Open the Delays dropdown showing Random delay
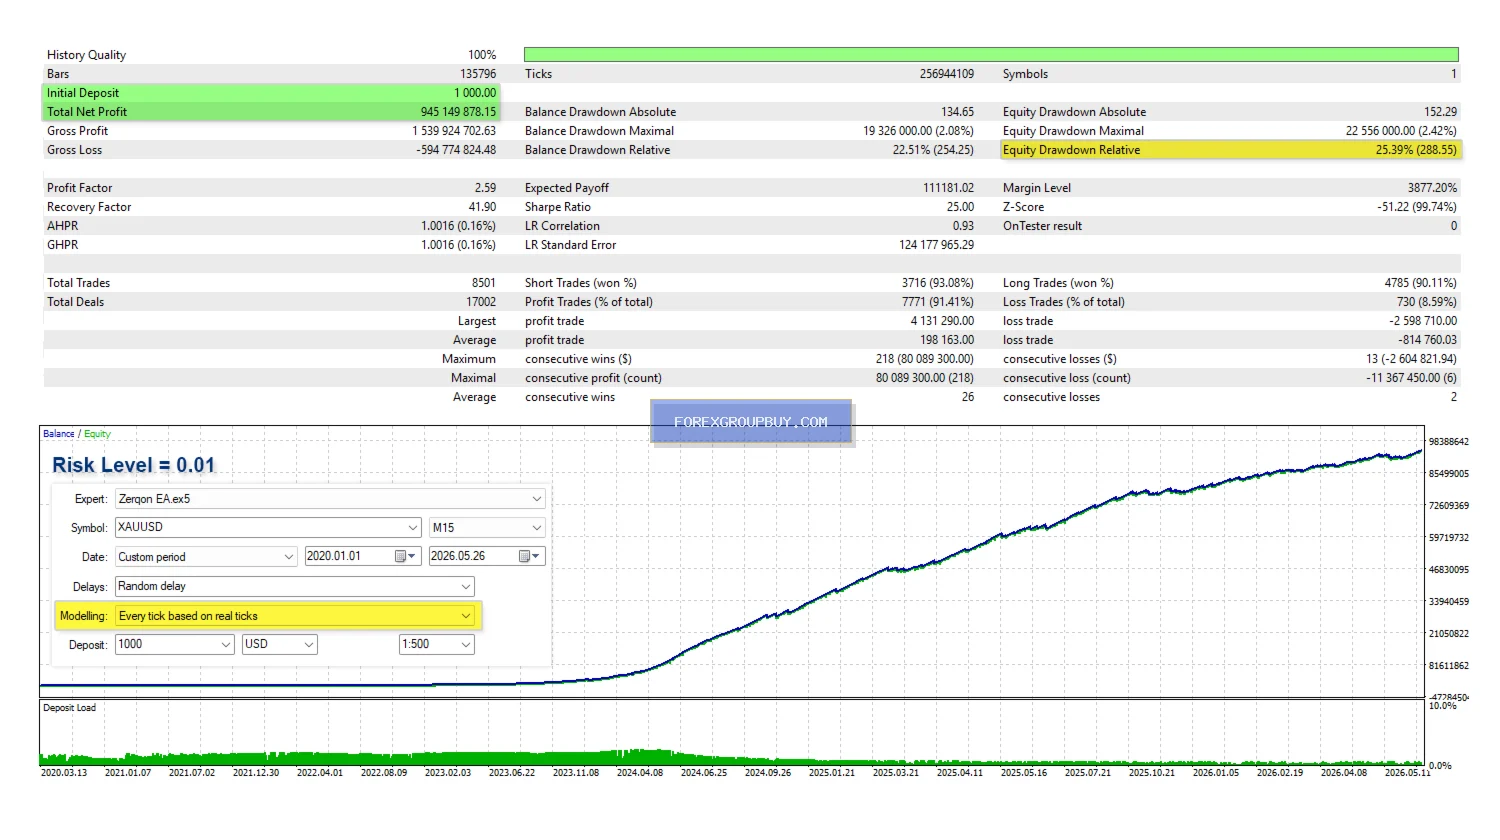This screenshot has width=1500, height=840. 295,586
